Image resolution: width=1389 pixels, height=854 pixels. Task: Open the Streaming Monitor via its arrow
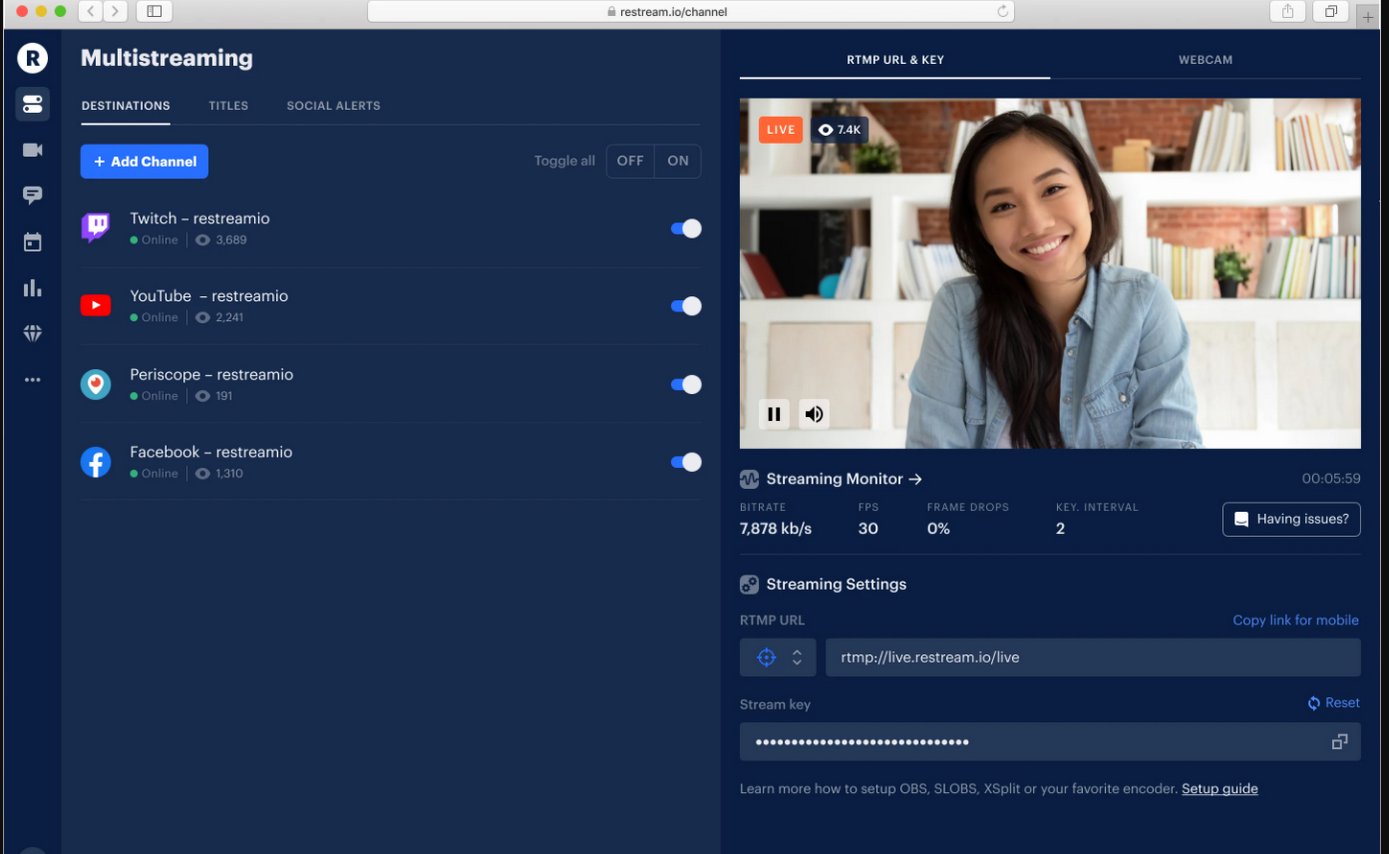[916, 478]
